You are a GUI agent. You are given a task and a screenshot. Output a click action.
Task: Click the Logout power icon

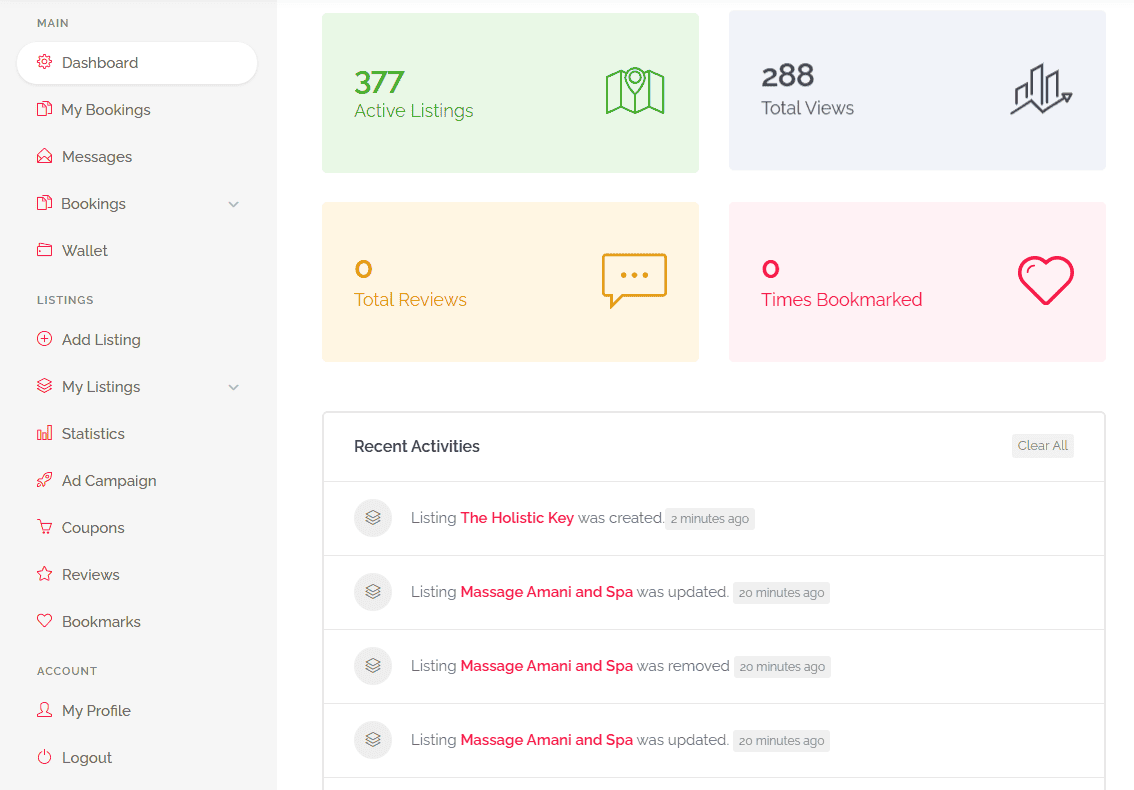44,757
